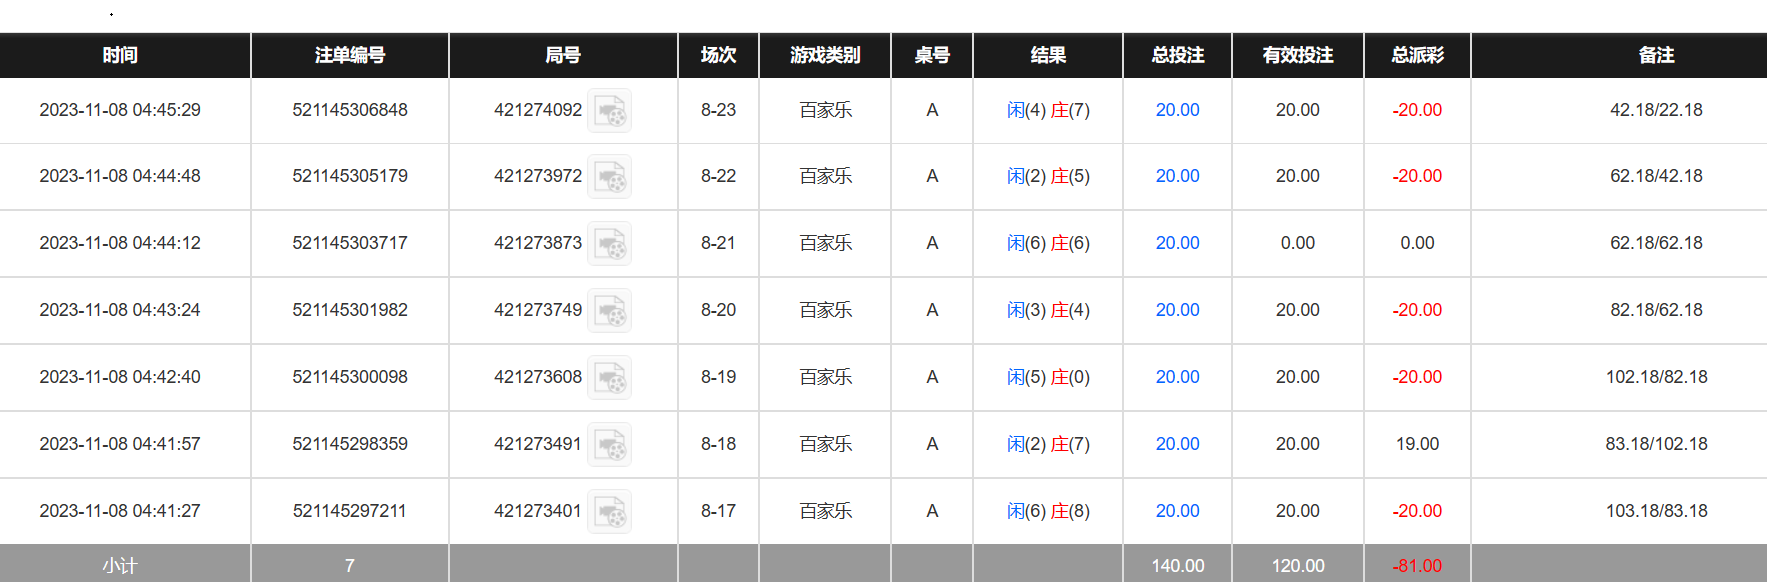
Task: Open video replay icon for round 421273491
Action: pyautogui.click(x=609, y=445)
